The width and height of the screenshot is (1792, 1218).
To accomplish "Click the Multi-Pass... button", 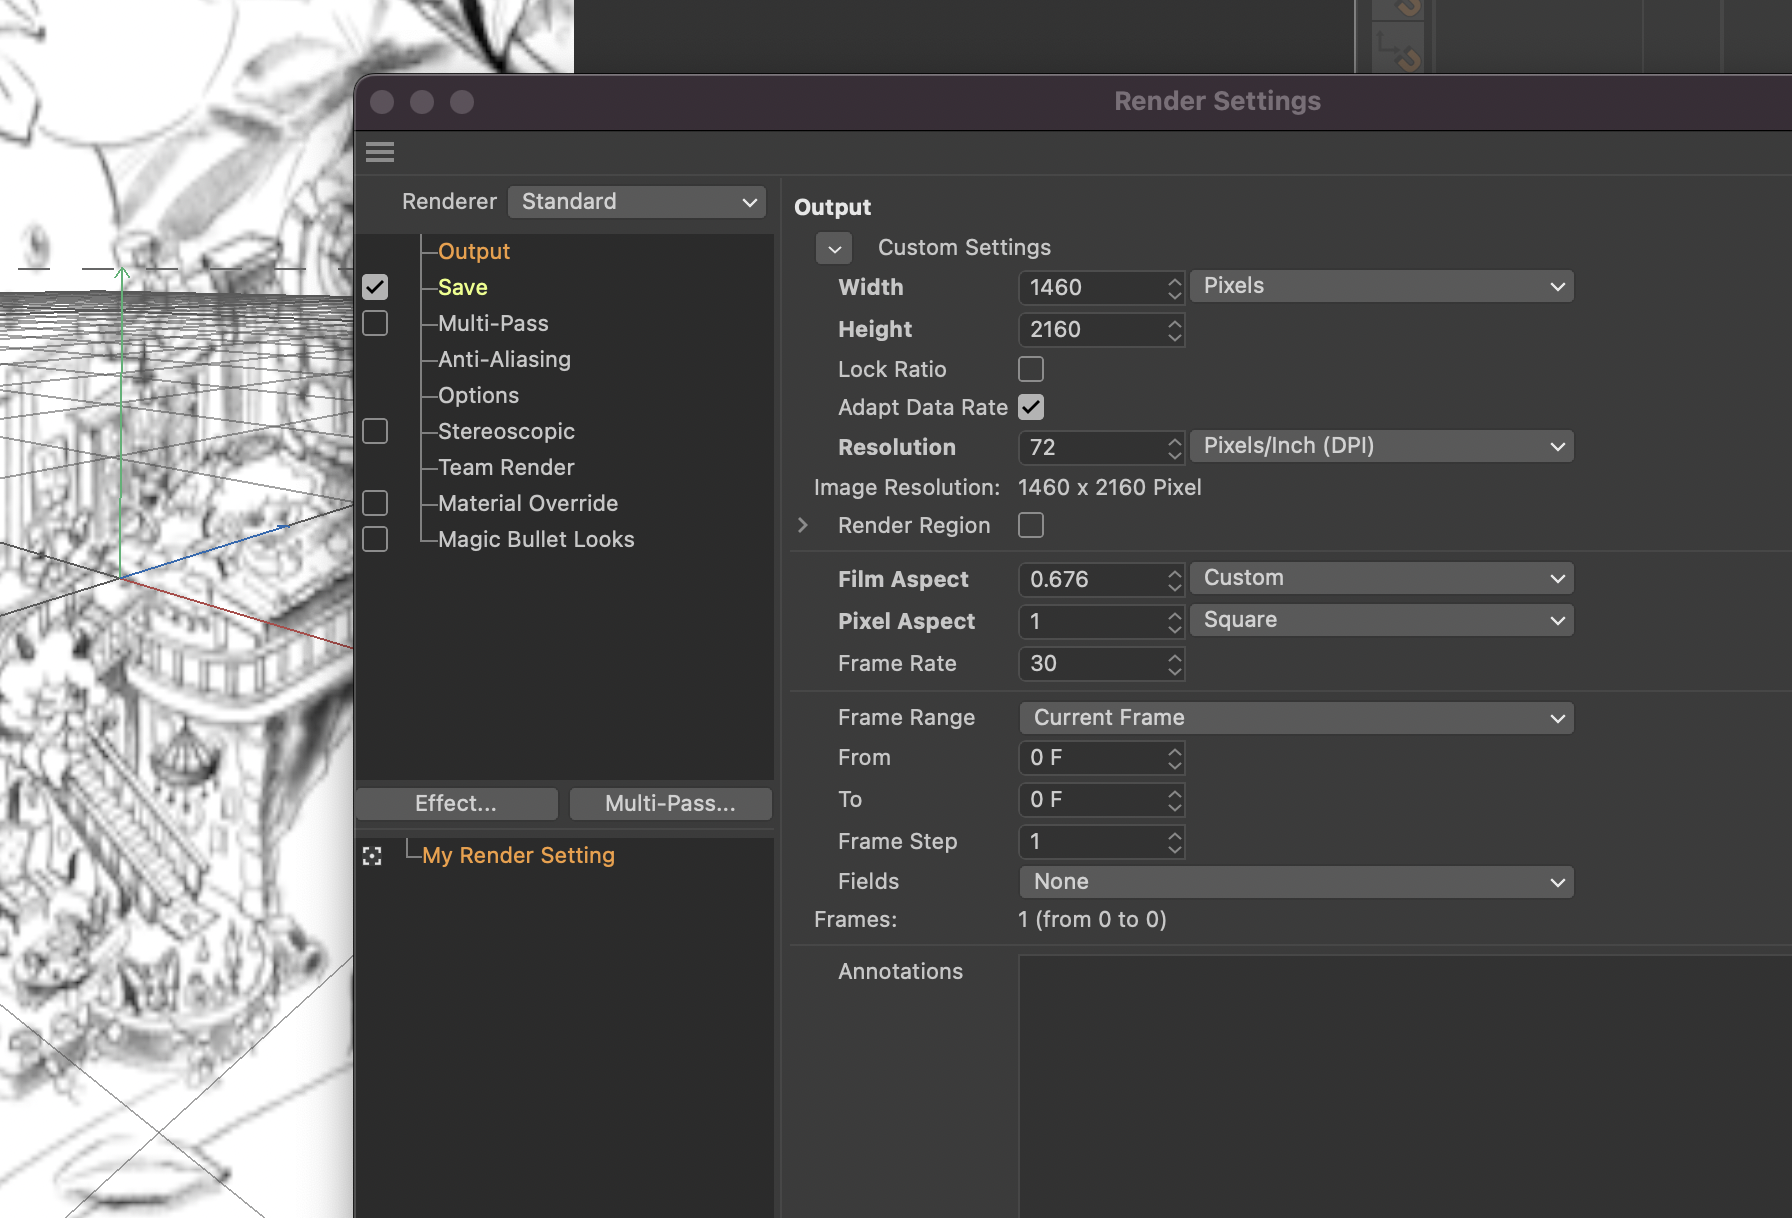I will [x=670, y=804].
